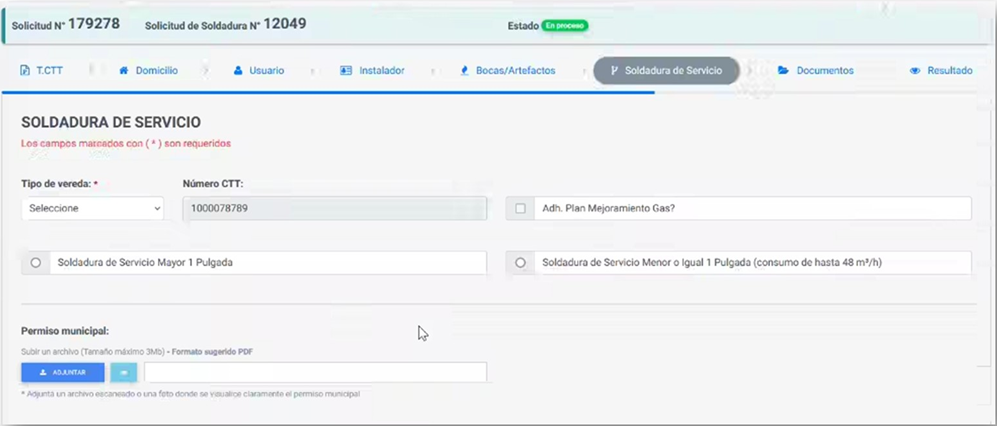The height and width of the screenshot is (426, 997).
Task: Switch to the Soldadura de Servicio tab
Action: tap(666, 71)
